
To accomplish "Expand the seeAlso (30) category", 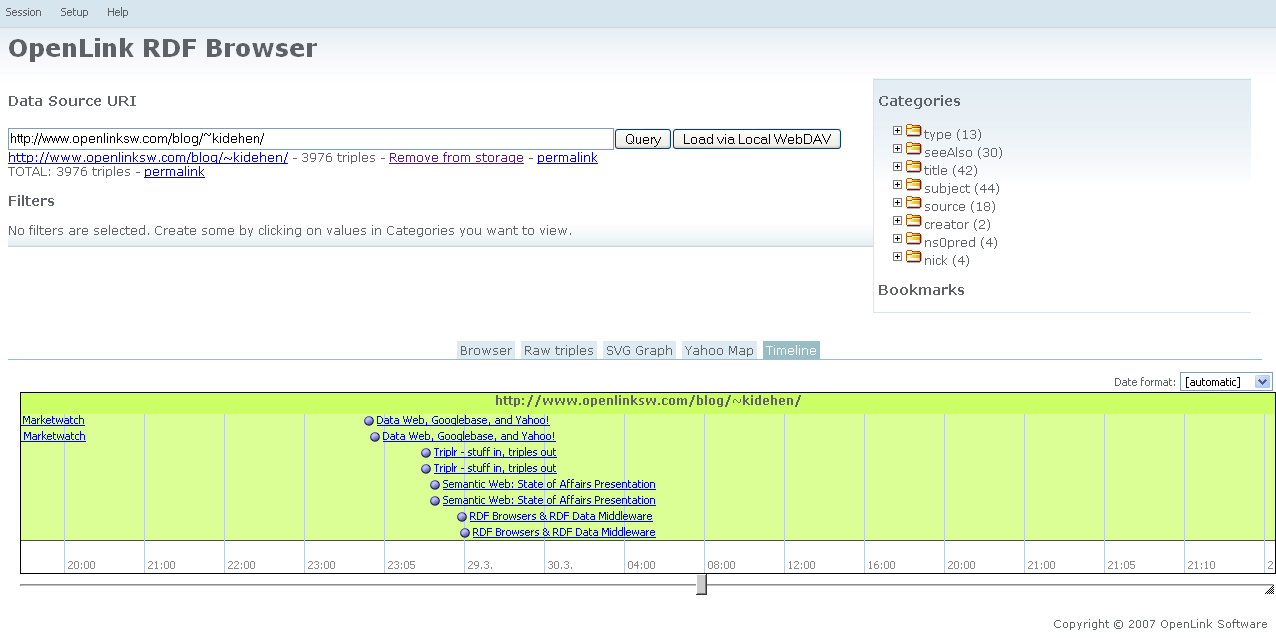I will (x=897, y=149).
